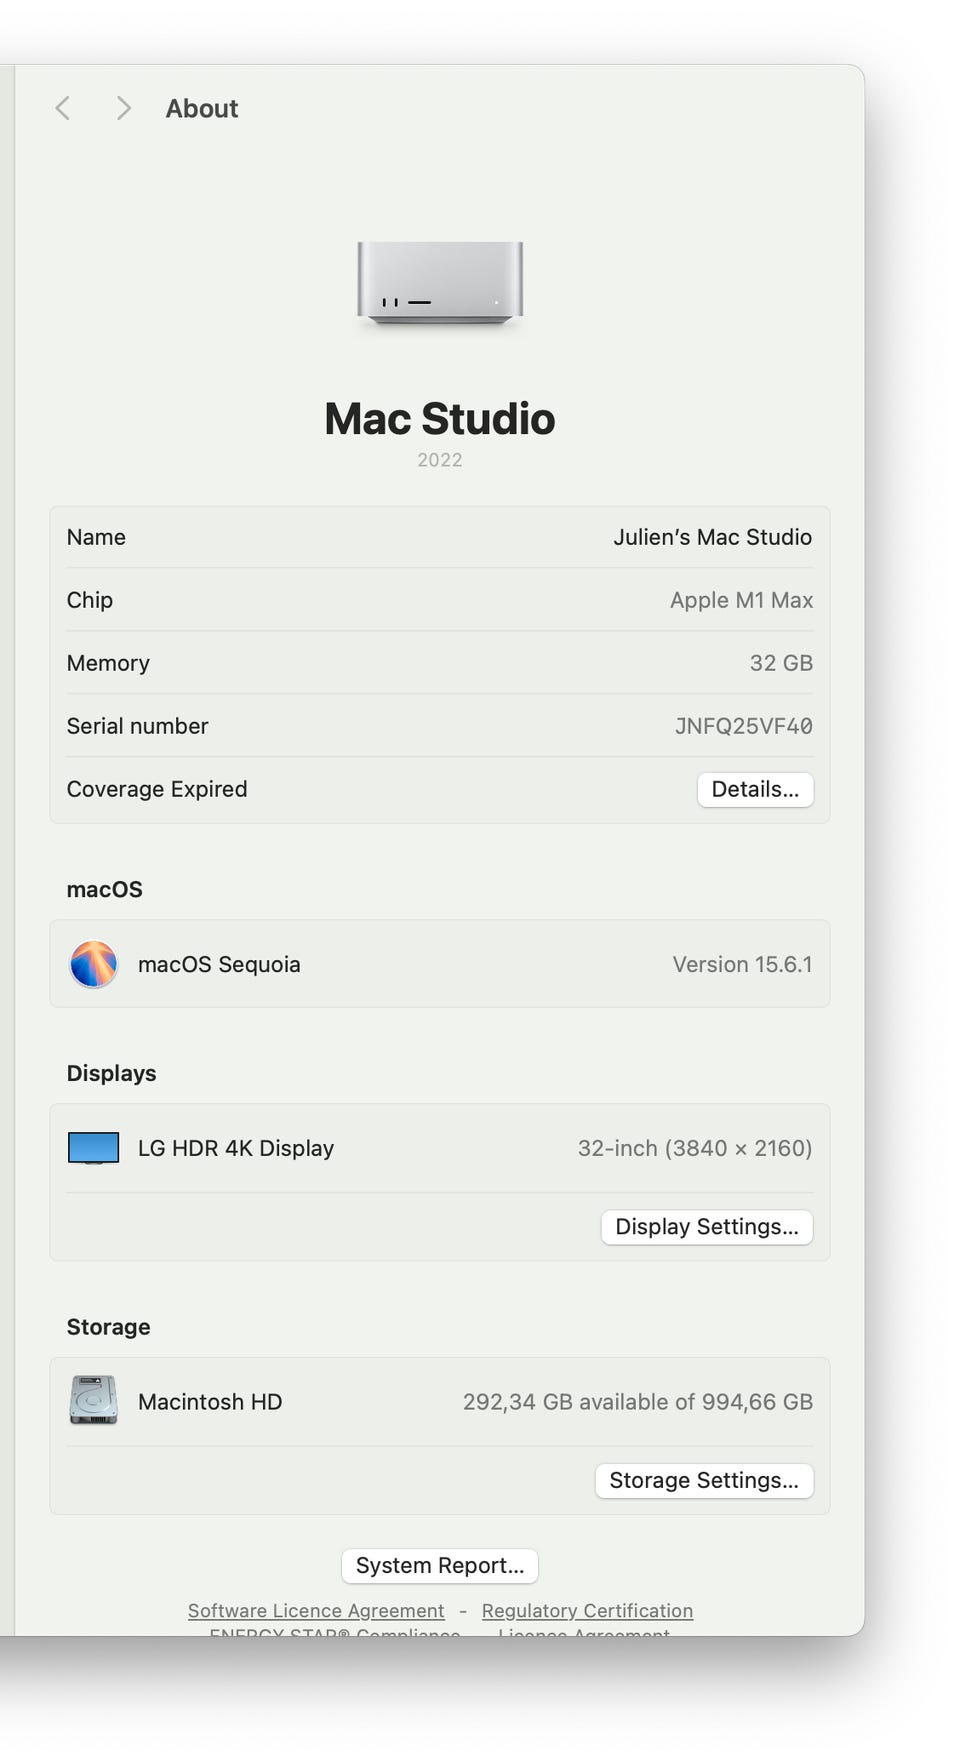The image size is (960, 1762).
Task: Click the 32-inch display resolution text
Action: 694,1148
